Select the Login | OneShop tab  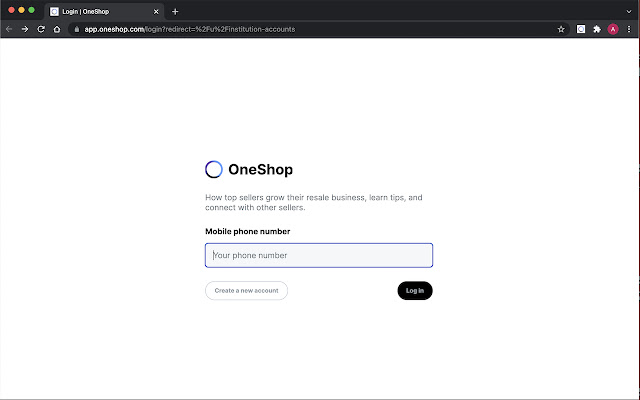click(x=104, y=12)
